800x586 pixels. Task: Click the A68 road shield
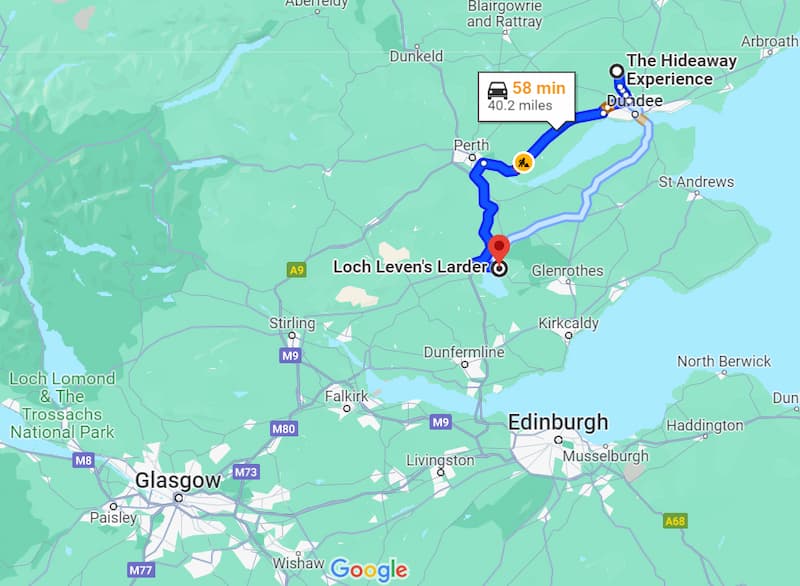point(675,521)
